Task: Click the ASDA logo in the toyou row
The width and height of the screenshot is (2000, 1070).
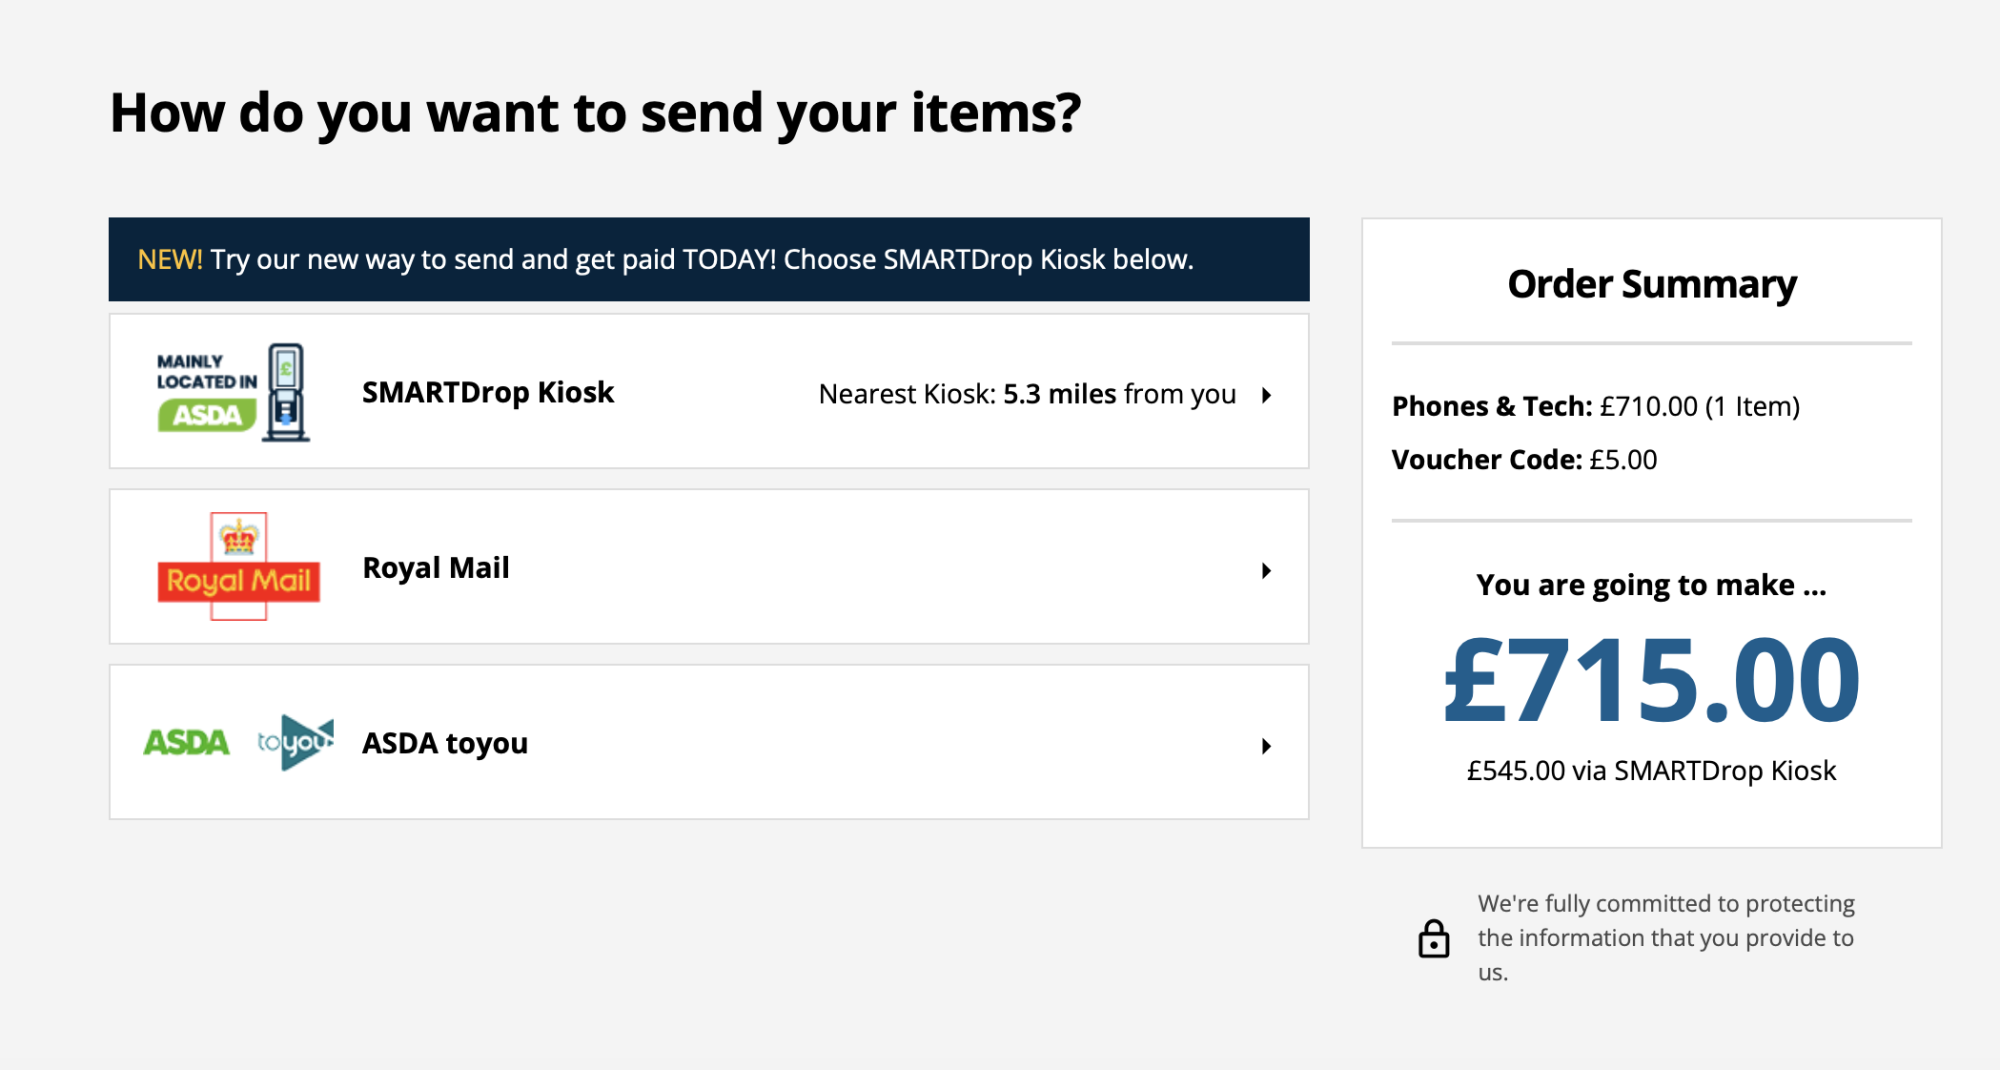Action: (187, 742)
